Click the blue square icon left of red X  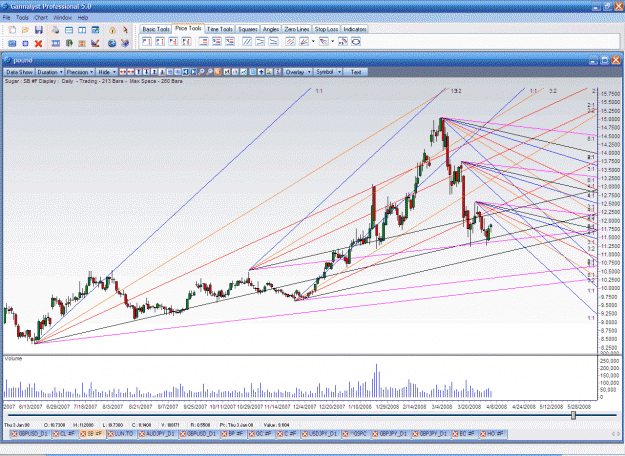(26, 43)
